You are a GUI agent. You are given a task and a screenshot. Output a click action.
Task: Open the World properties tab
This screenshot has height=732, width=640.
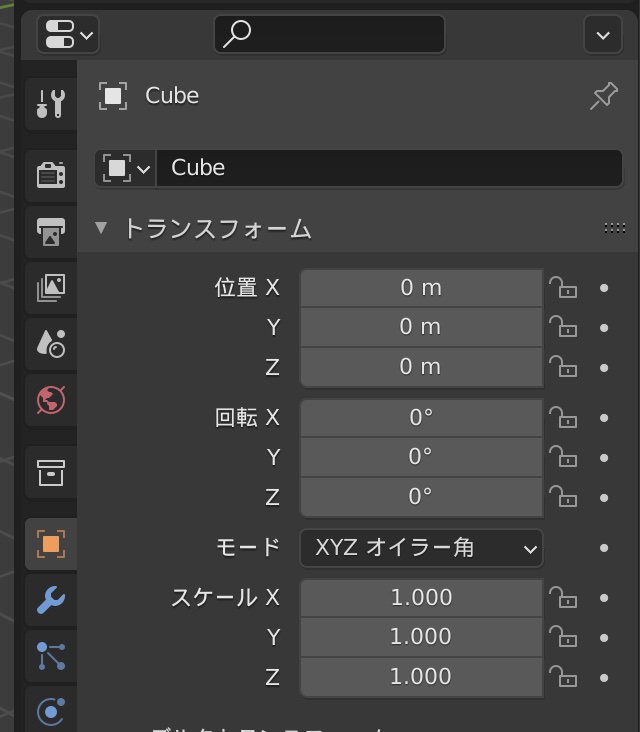pos(50,400)
